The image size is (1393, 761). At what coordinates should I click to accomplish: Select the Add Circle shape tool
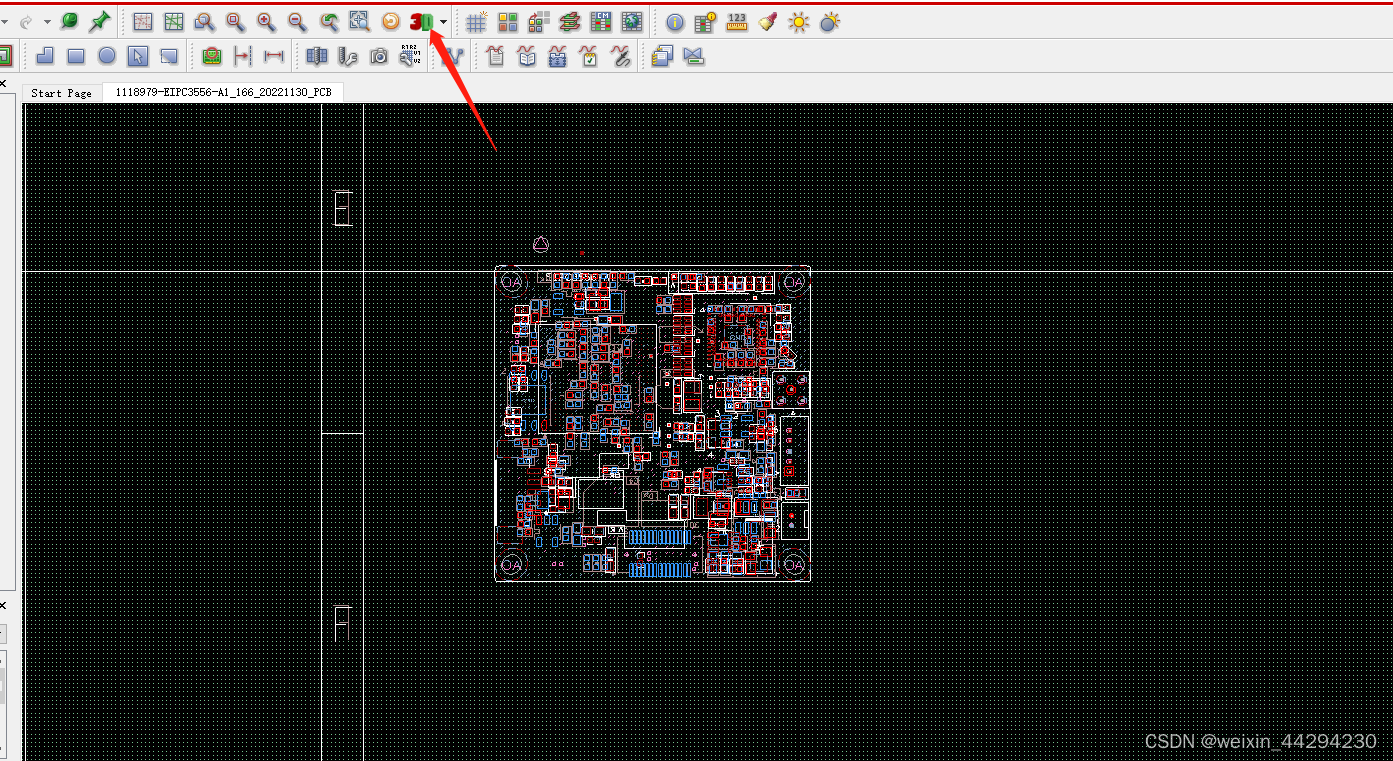click(107, 56)
